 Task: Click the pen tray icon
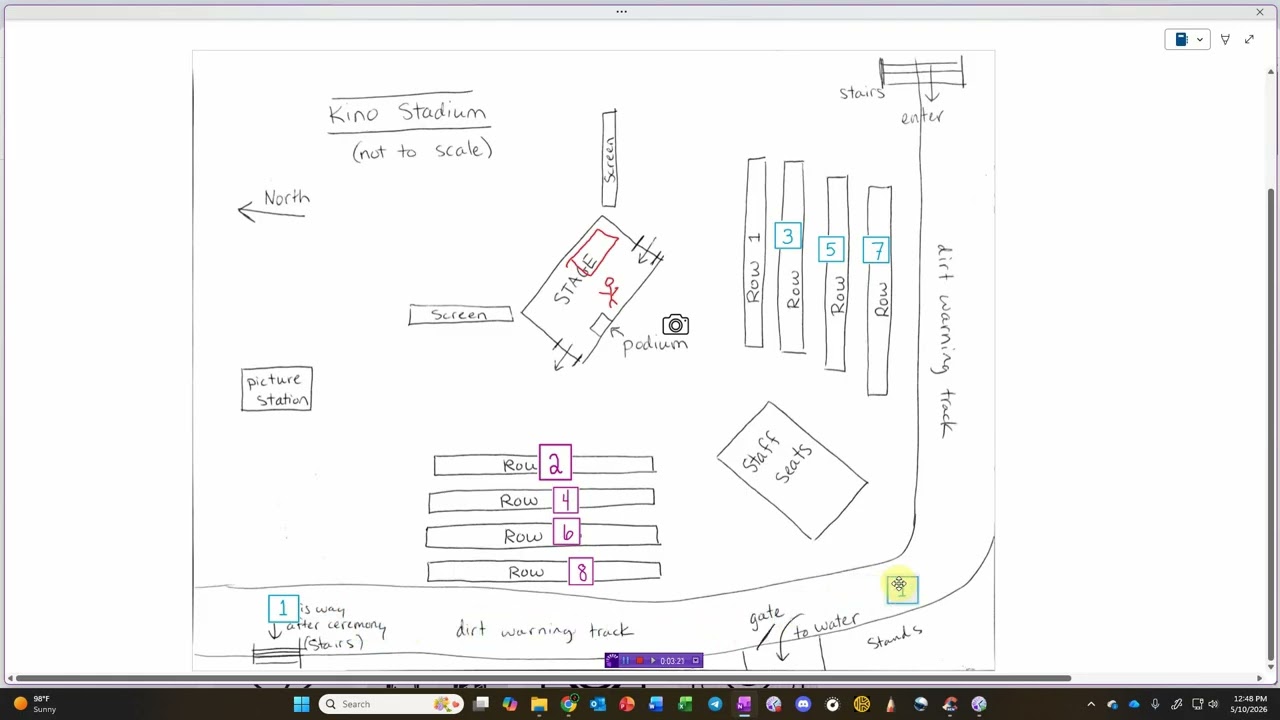[x=1177, y=704]
